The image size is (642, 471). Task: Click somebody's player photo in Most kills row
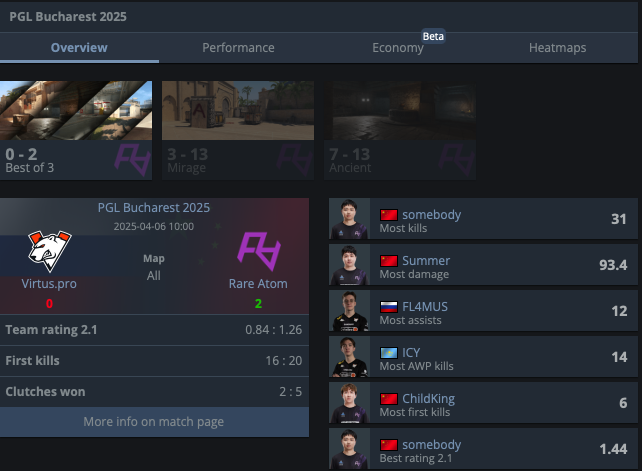click(x=349, y=219)
